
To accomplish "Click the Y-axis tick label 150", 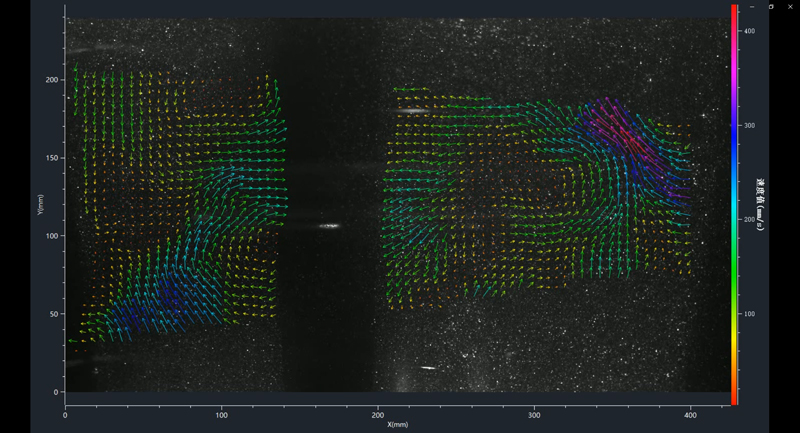I will 53,158.
